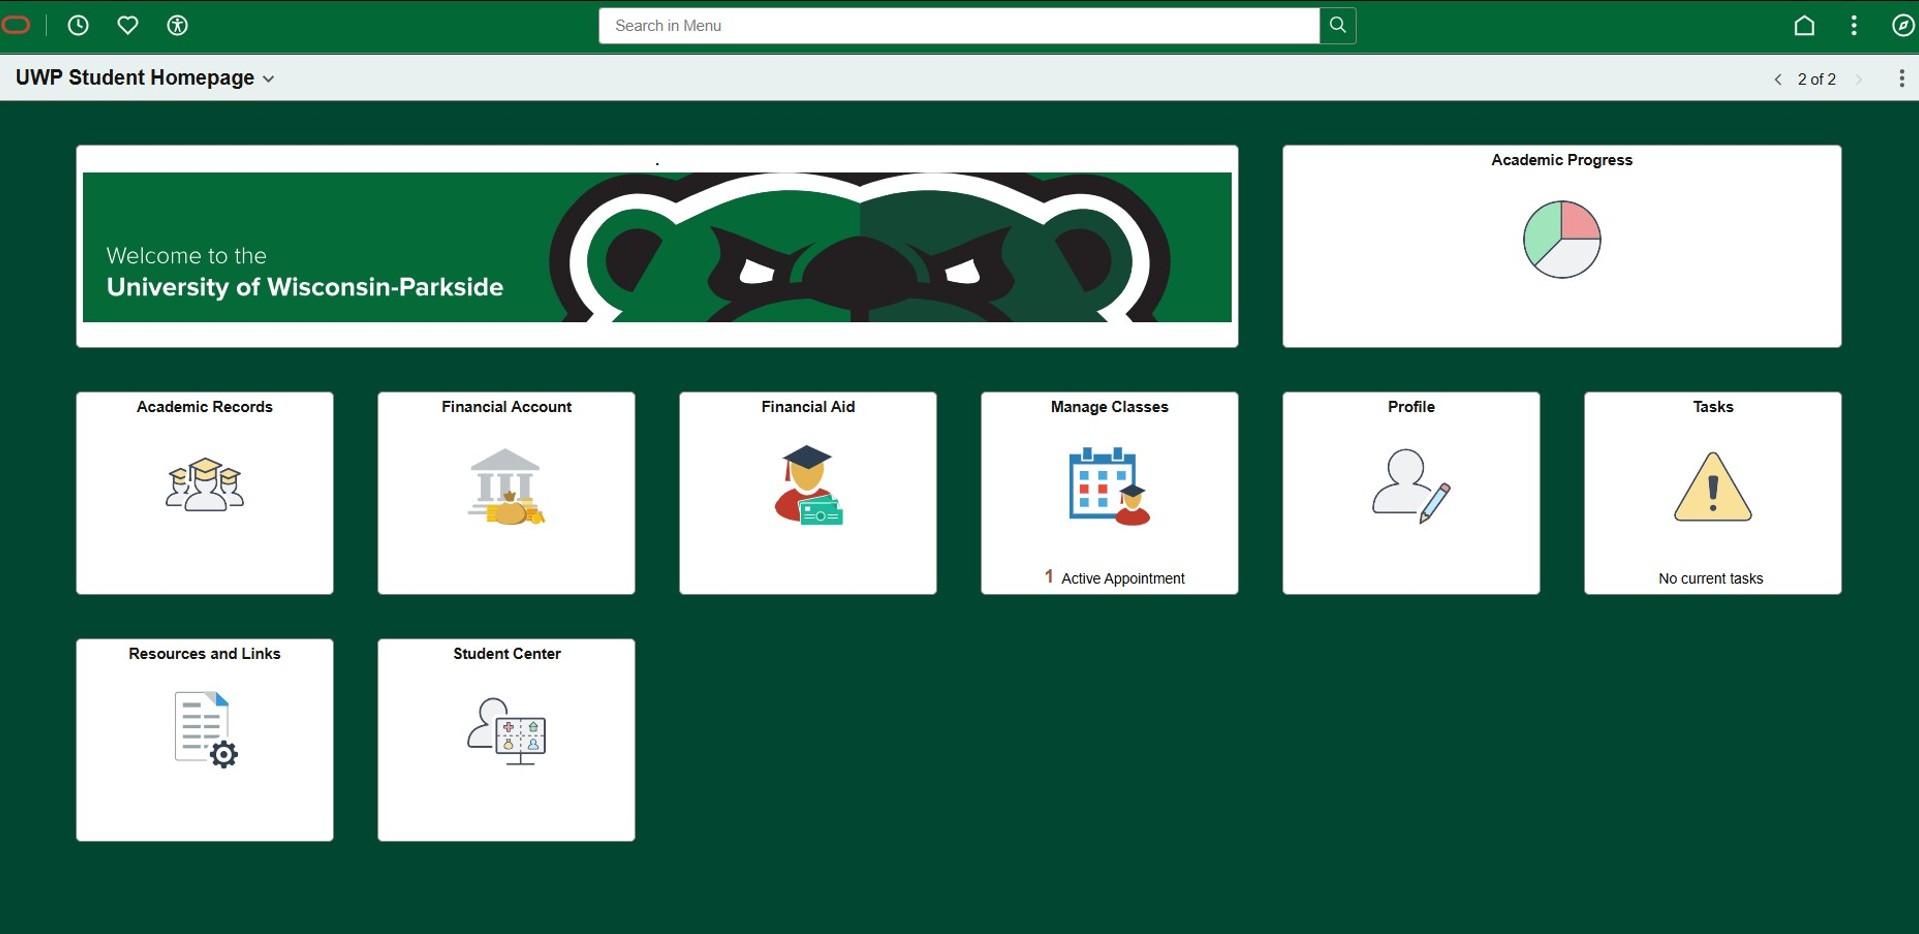Open the Resources and Links tile title

point(205,654)
